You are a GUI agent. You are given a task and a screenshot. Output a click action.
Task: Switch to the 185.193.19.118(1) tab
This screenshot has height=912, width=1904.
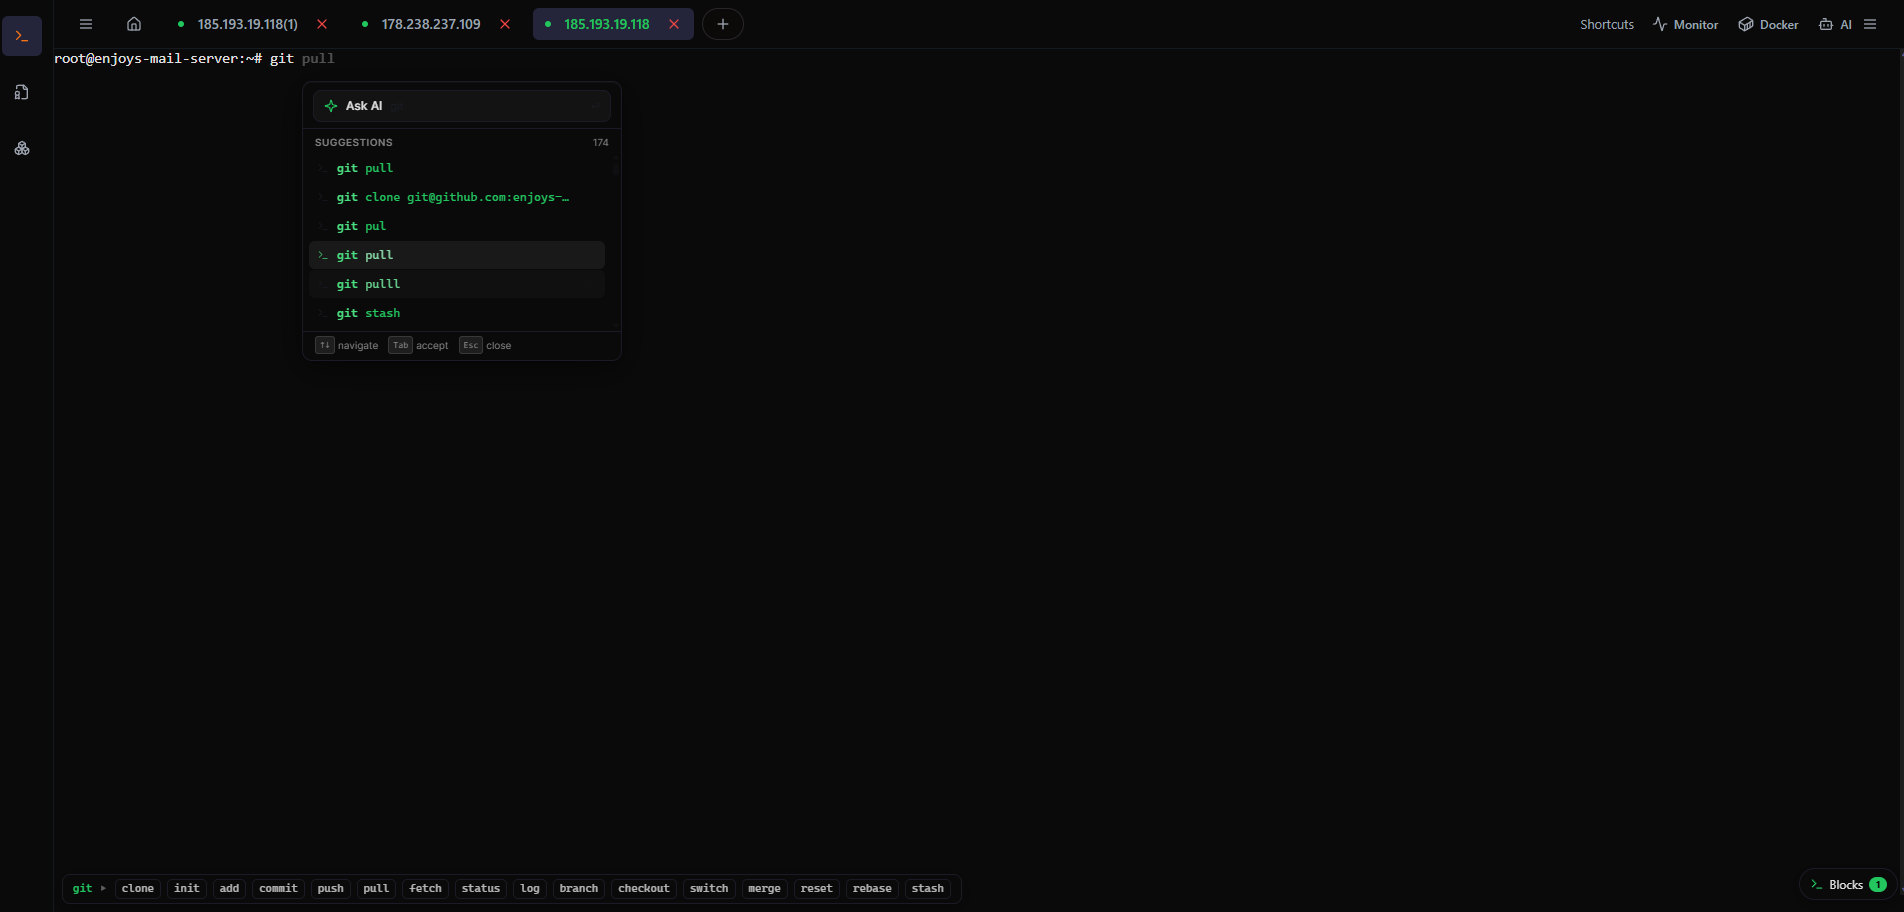coord(247,24)
